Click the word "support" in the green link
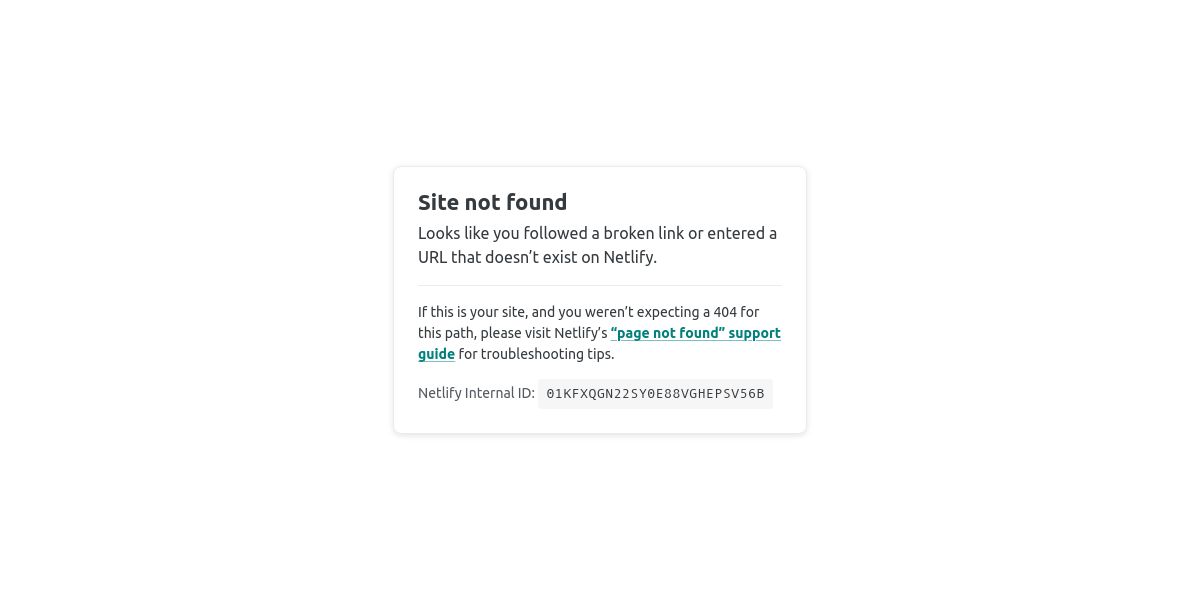The width and height of the screenshot is (1200, 600). click(754, 333)
